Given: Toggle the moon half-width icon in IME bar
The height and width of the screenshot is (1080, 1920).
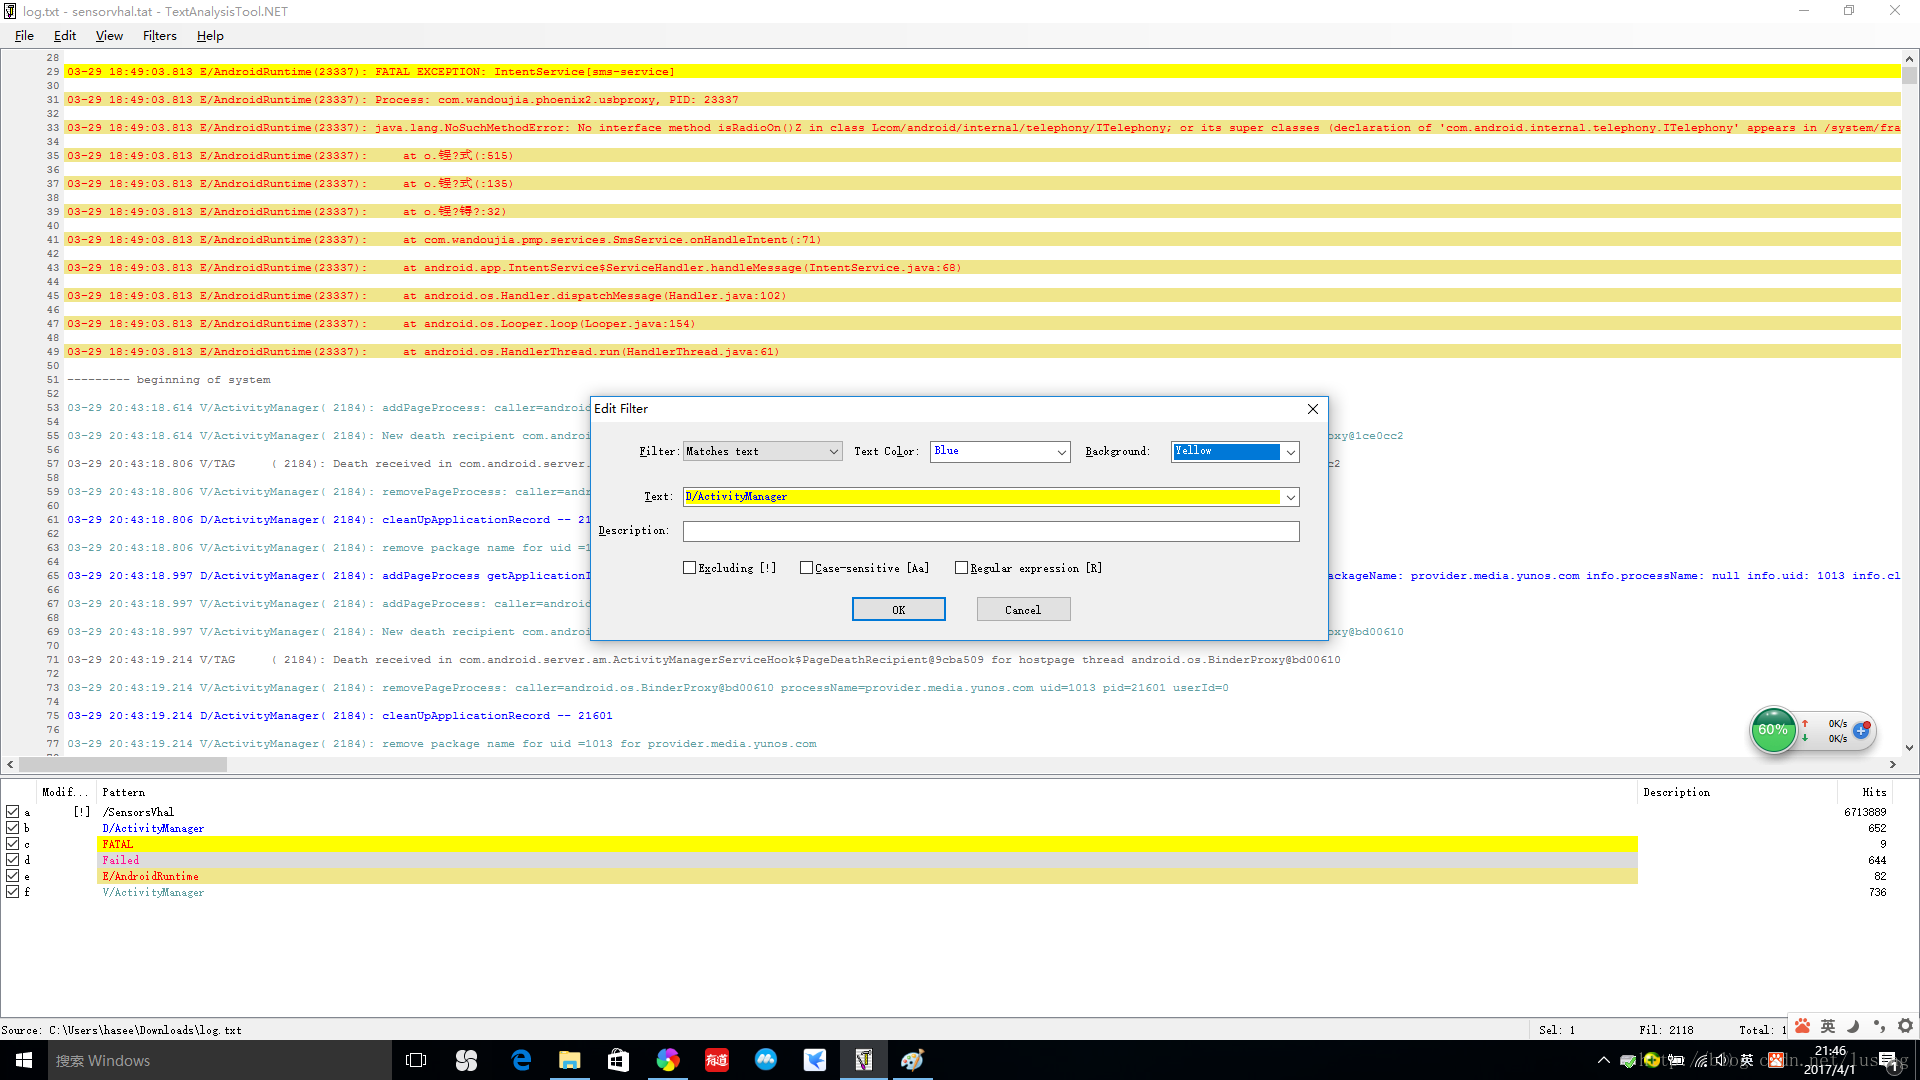Looking at the screenshot, I should [x=1853, y=1026].
